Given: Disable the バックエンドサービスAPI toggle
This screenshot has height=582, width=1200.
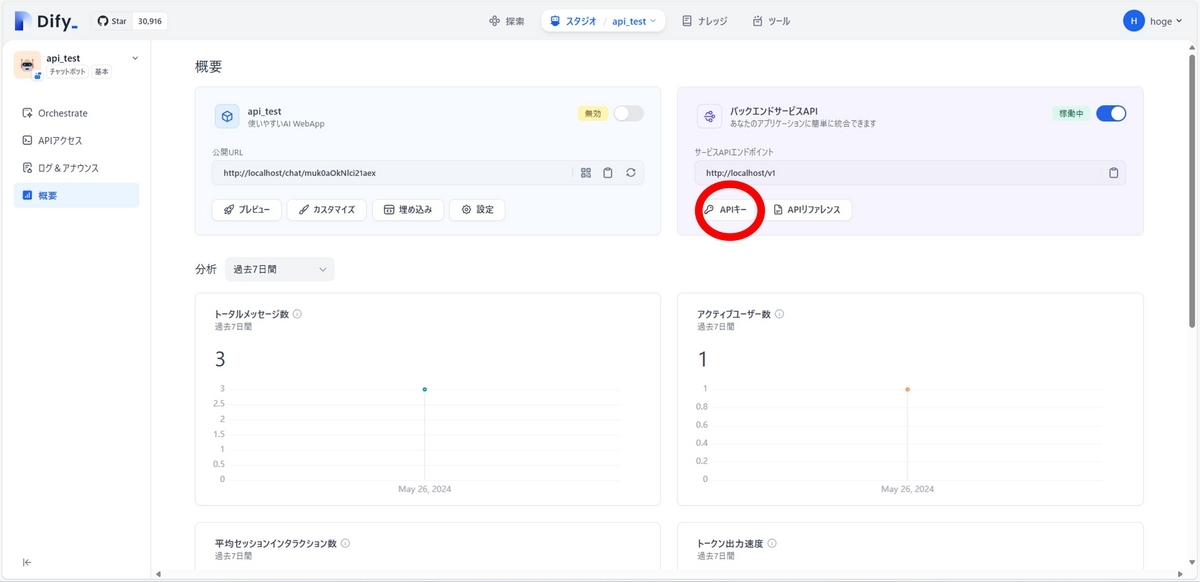Looking at the screenshot, I should 1110,114.
